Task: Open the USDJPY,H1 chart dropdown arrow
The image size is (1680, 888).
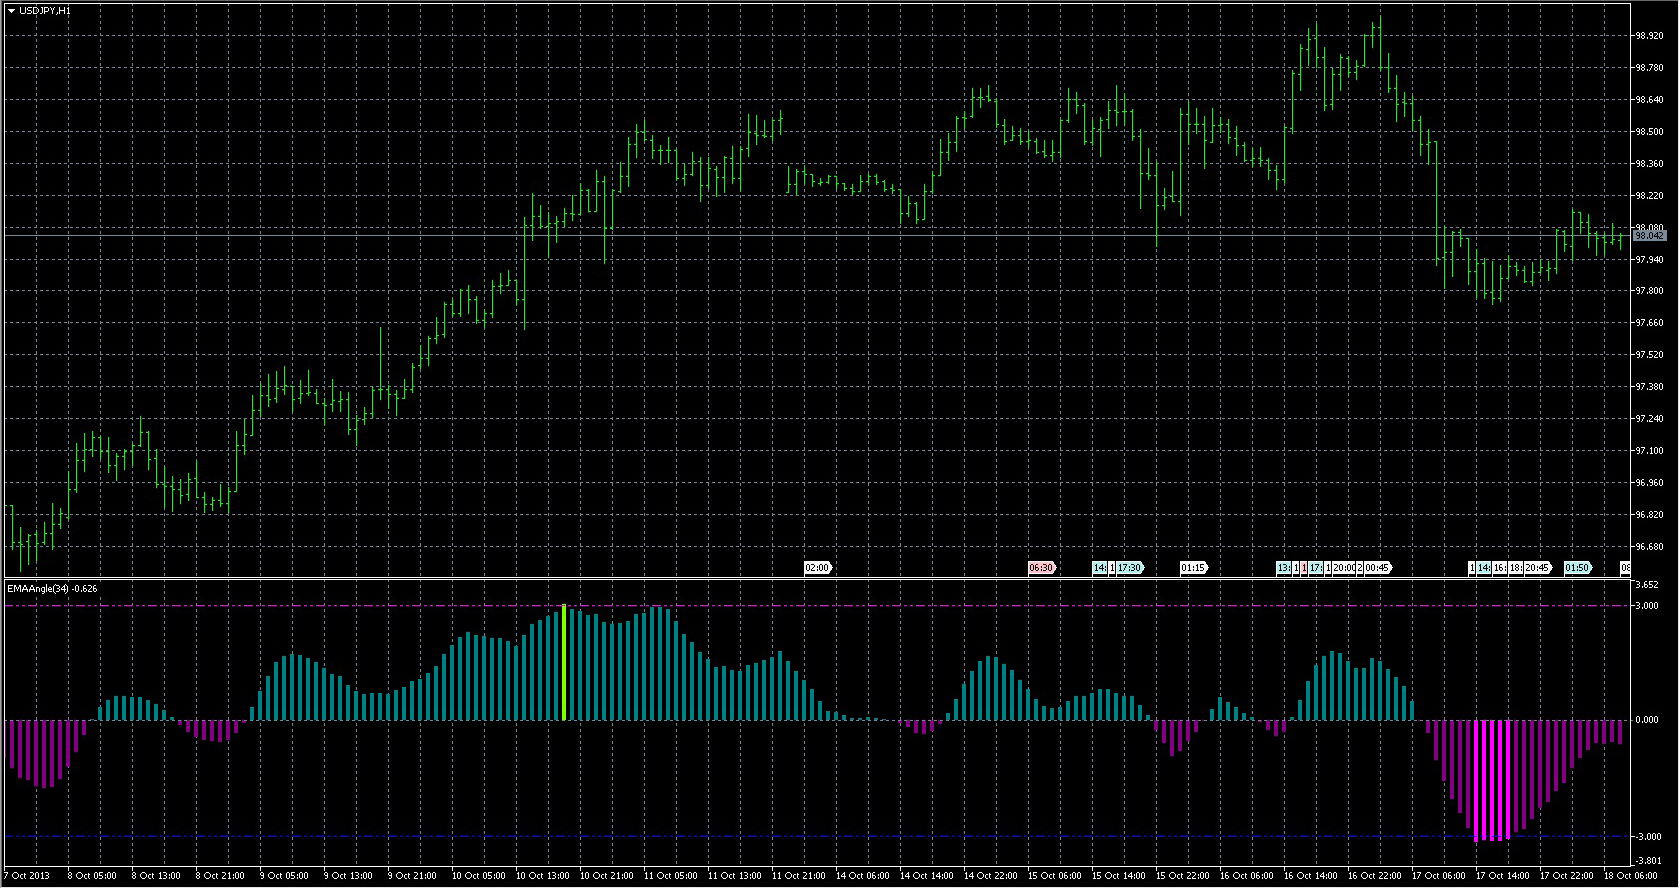Action: tap(11, 10)
